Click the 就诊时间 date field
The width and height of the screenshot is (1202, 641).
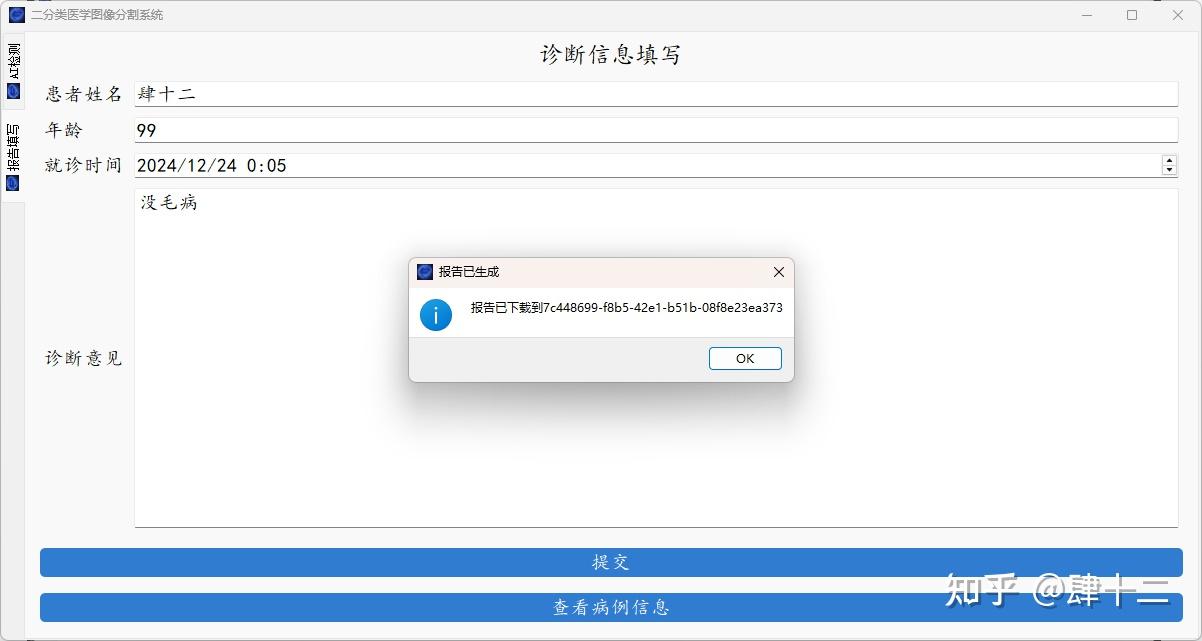tap(400, 164)
